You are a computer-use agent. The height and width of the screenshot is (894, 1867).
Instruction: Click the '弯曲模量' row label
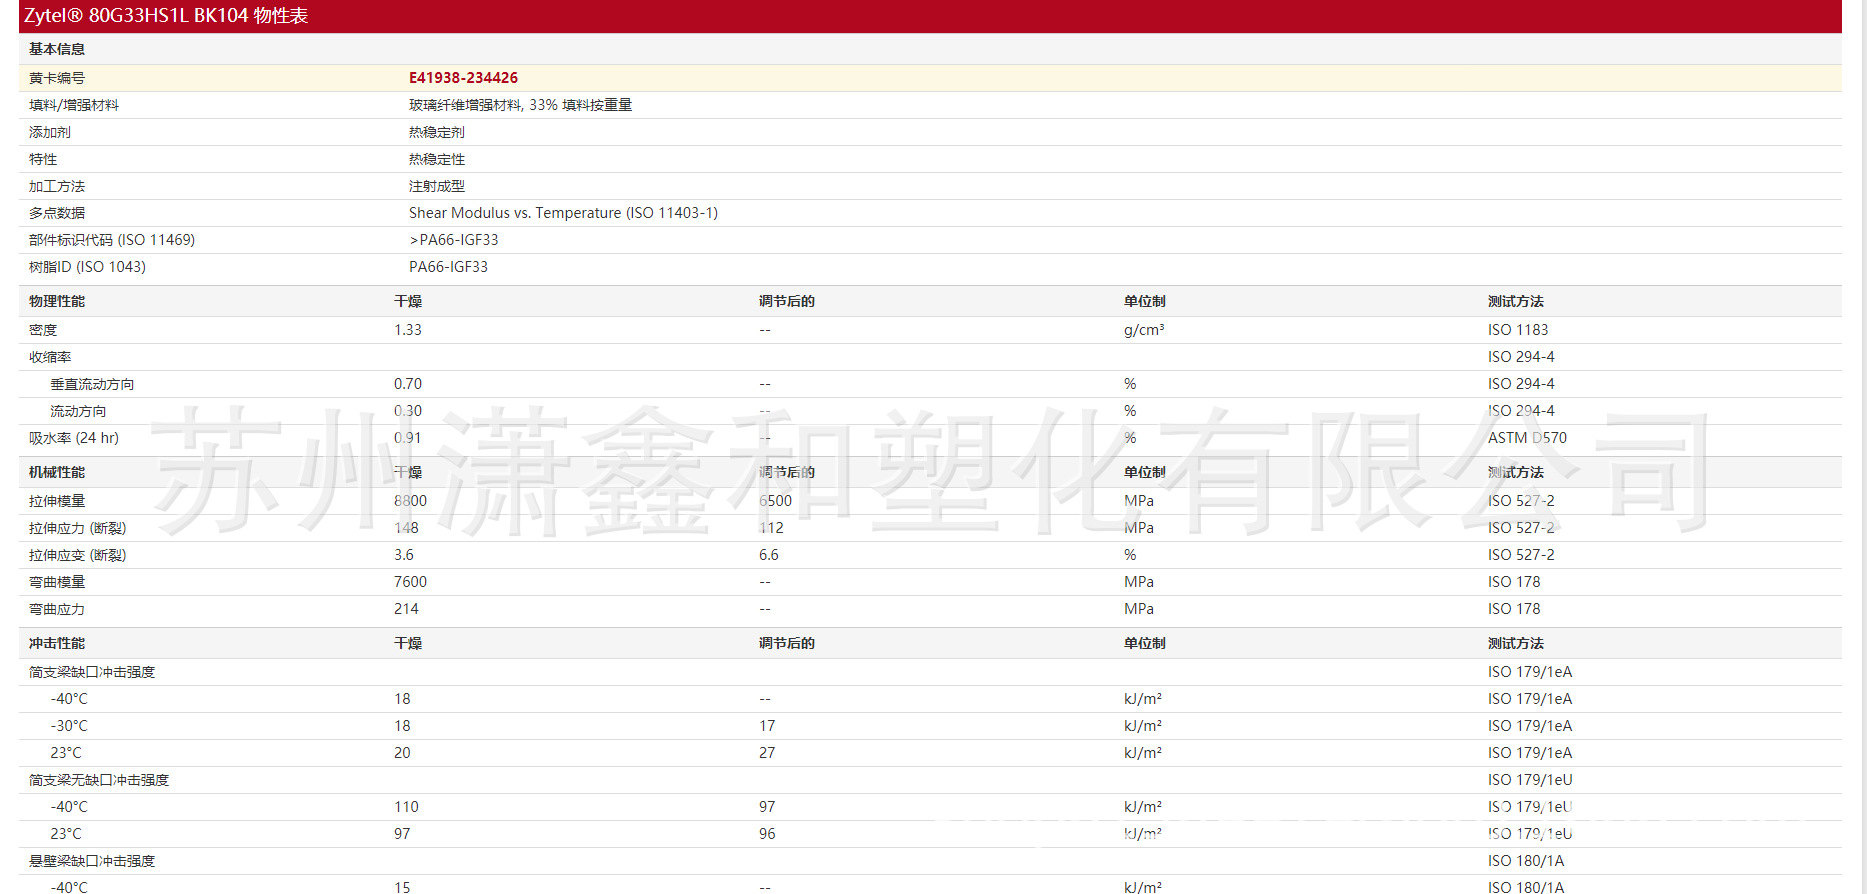(x=57, y=582)
